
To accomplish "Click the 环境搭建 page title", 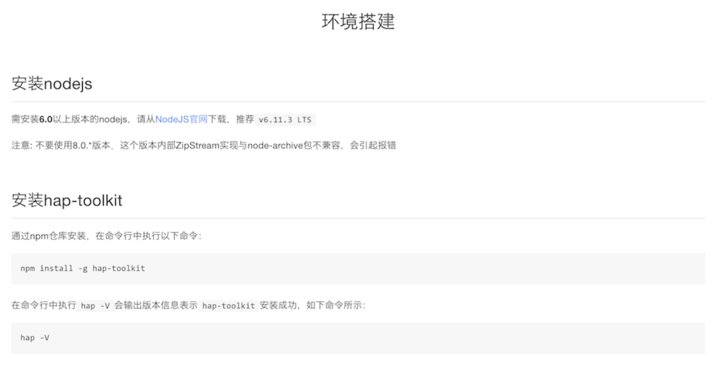I will (358, 22).
